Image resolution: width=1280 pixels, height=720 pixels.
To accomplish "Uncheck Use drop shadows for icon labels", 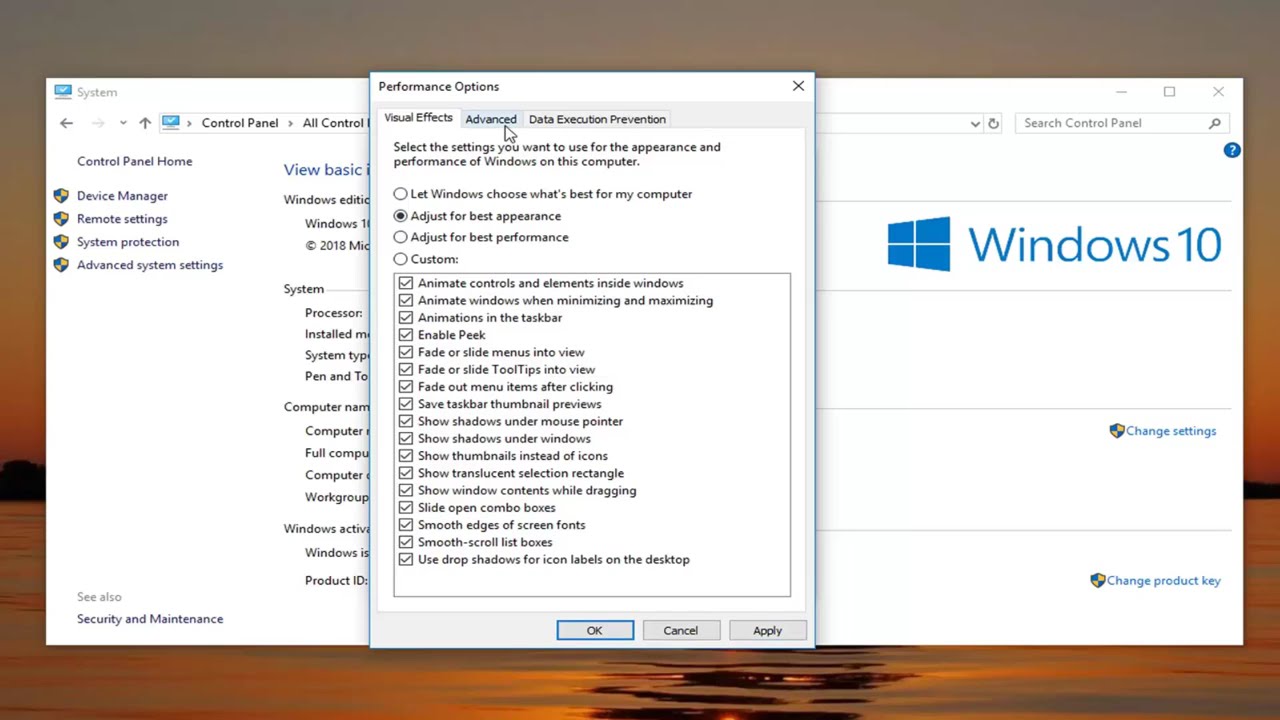I will pyautogui.click(x=406, y=560).
